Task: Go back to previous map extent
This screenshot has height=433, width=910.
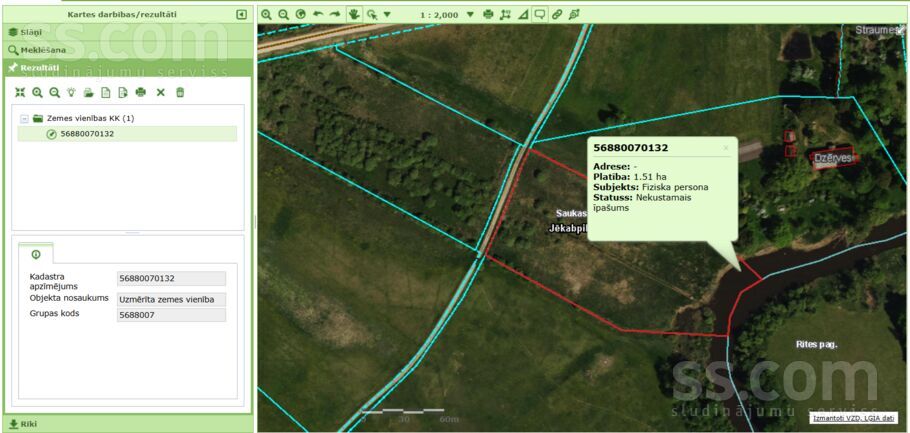Action: coord(318,15)
